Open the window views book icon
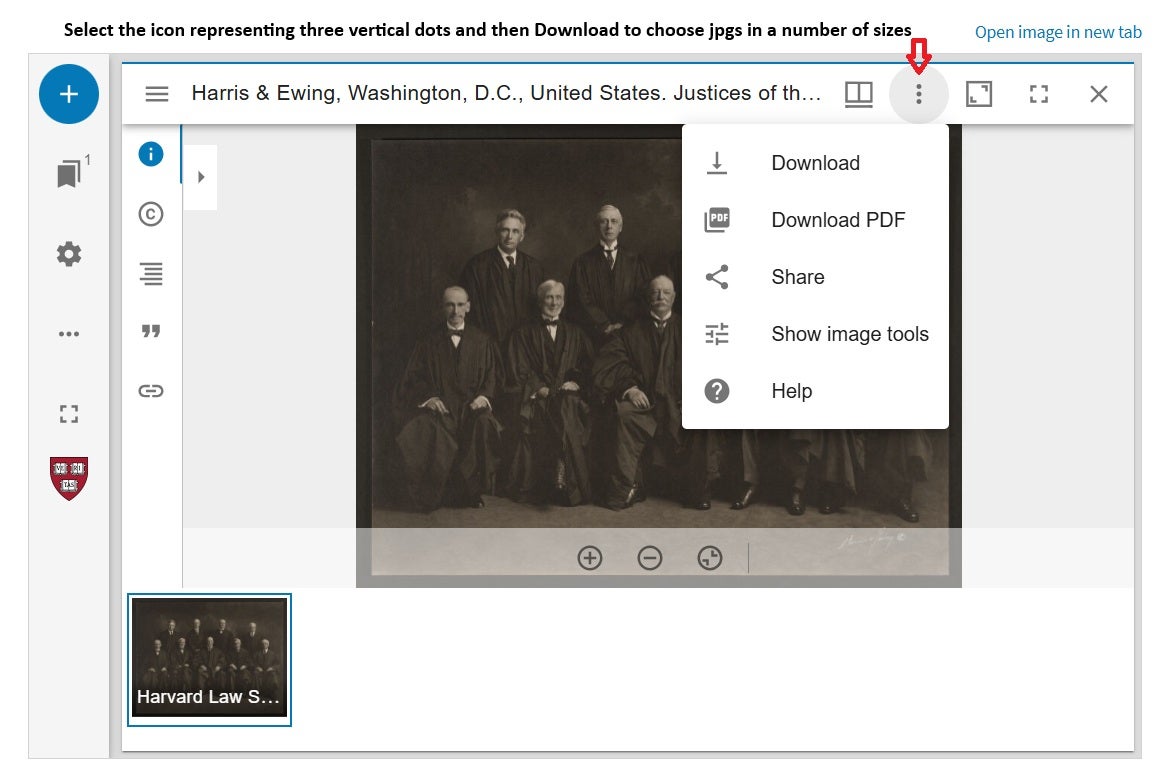Screen dimensions: 1159x772 859,94
